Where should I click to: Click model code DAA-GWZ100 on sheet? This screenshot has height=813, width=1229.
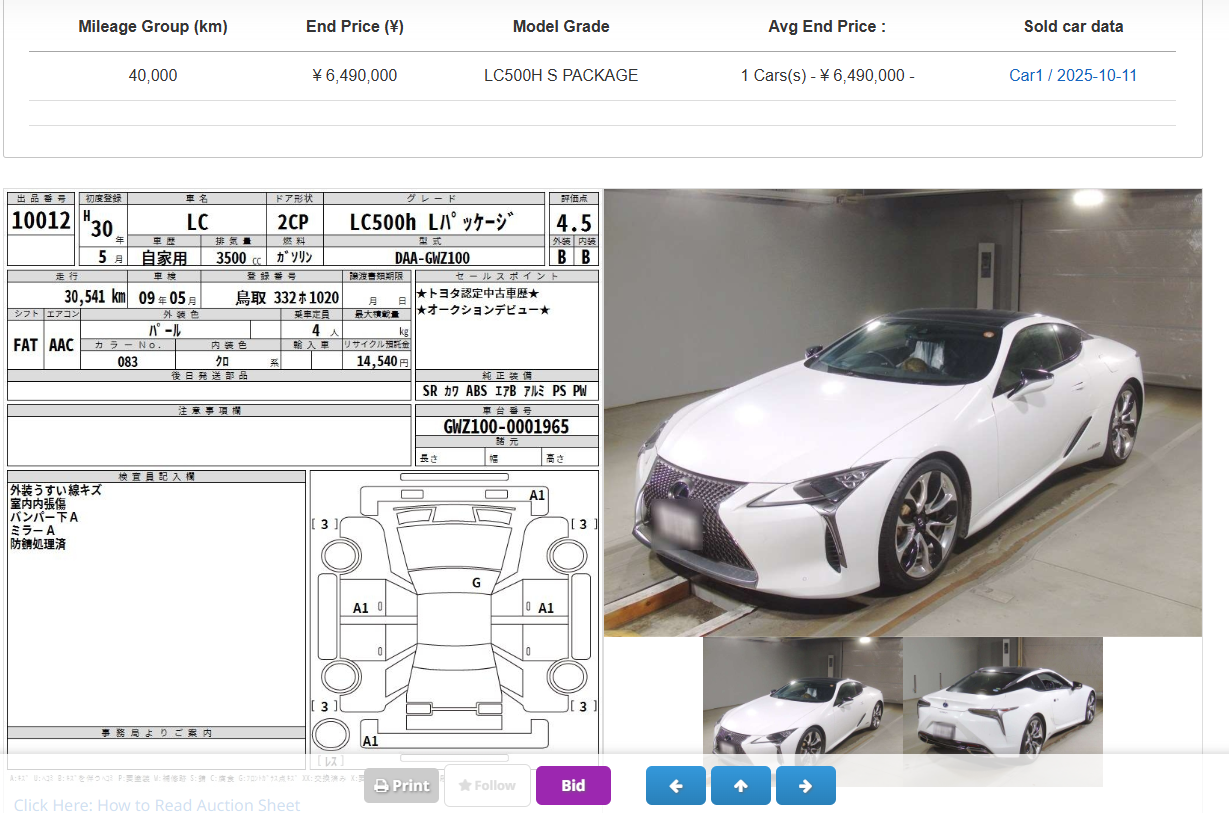(x=432, y=258)
